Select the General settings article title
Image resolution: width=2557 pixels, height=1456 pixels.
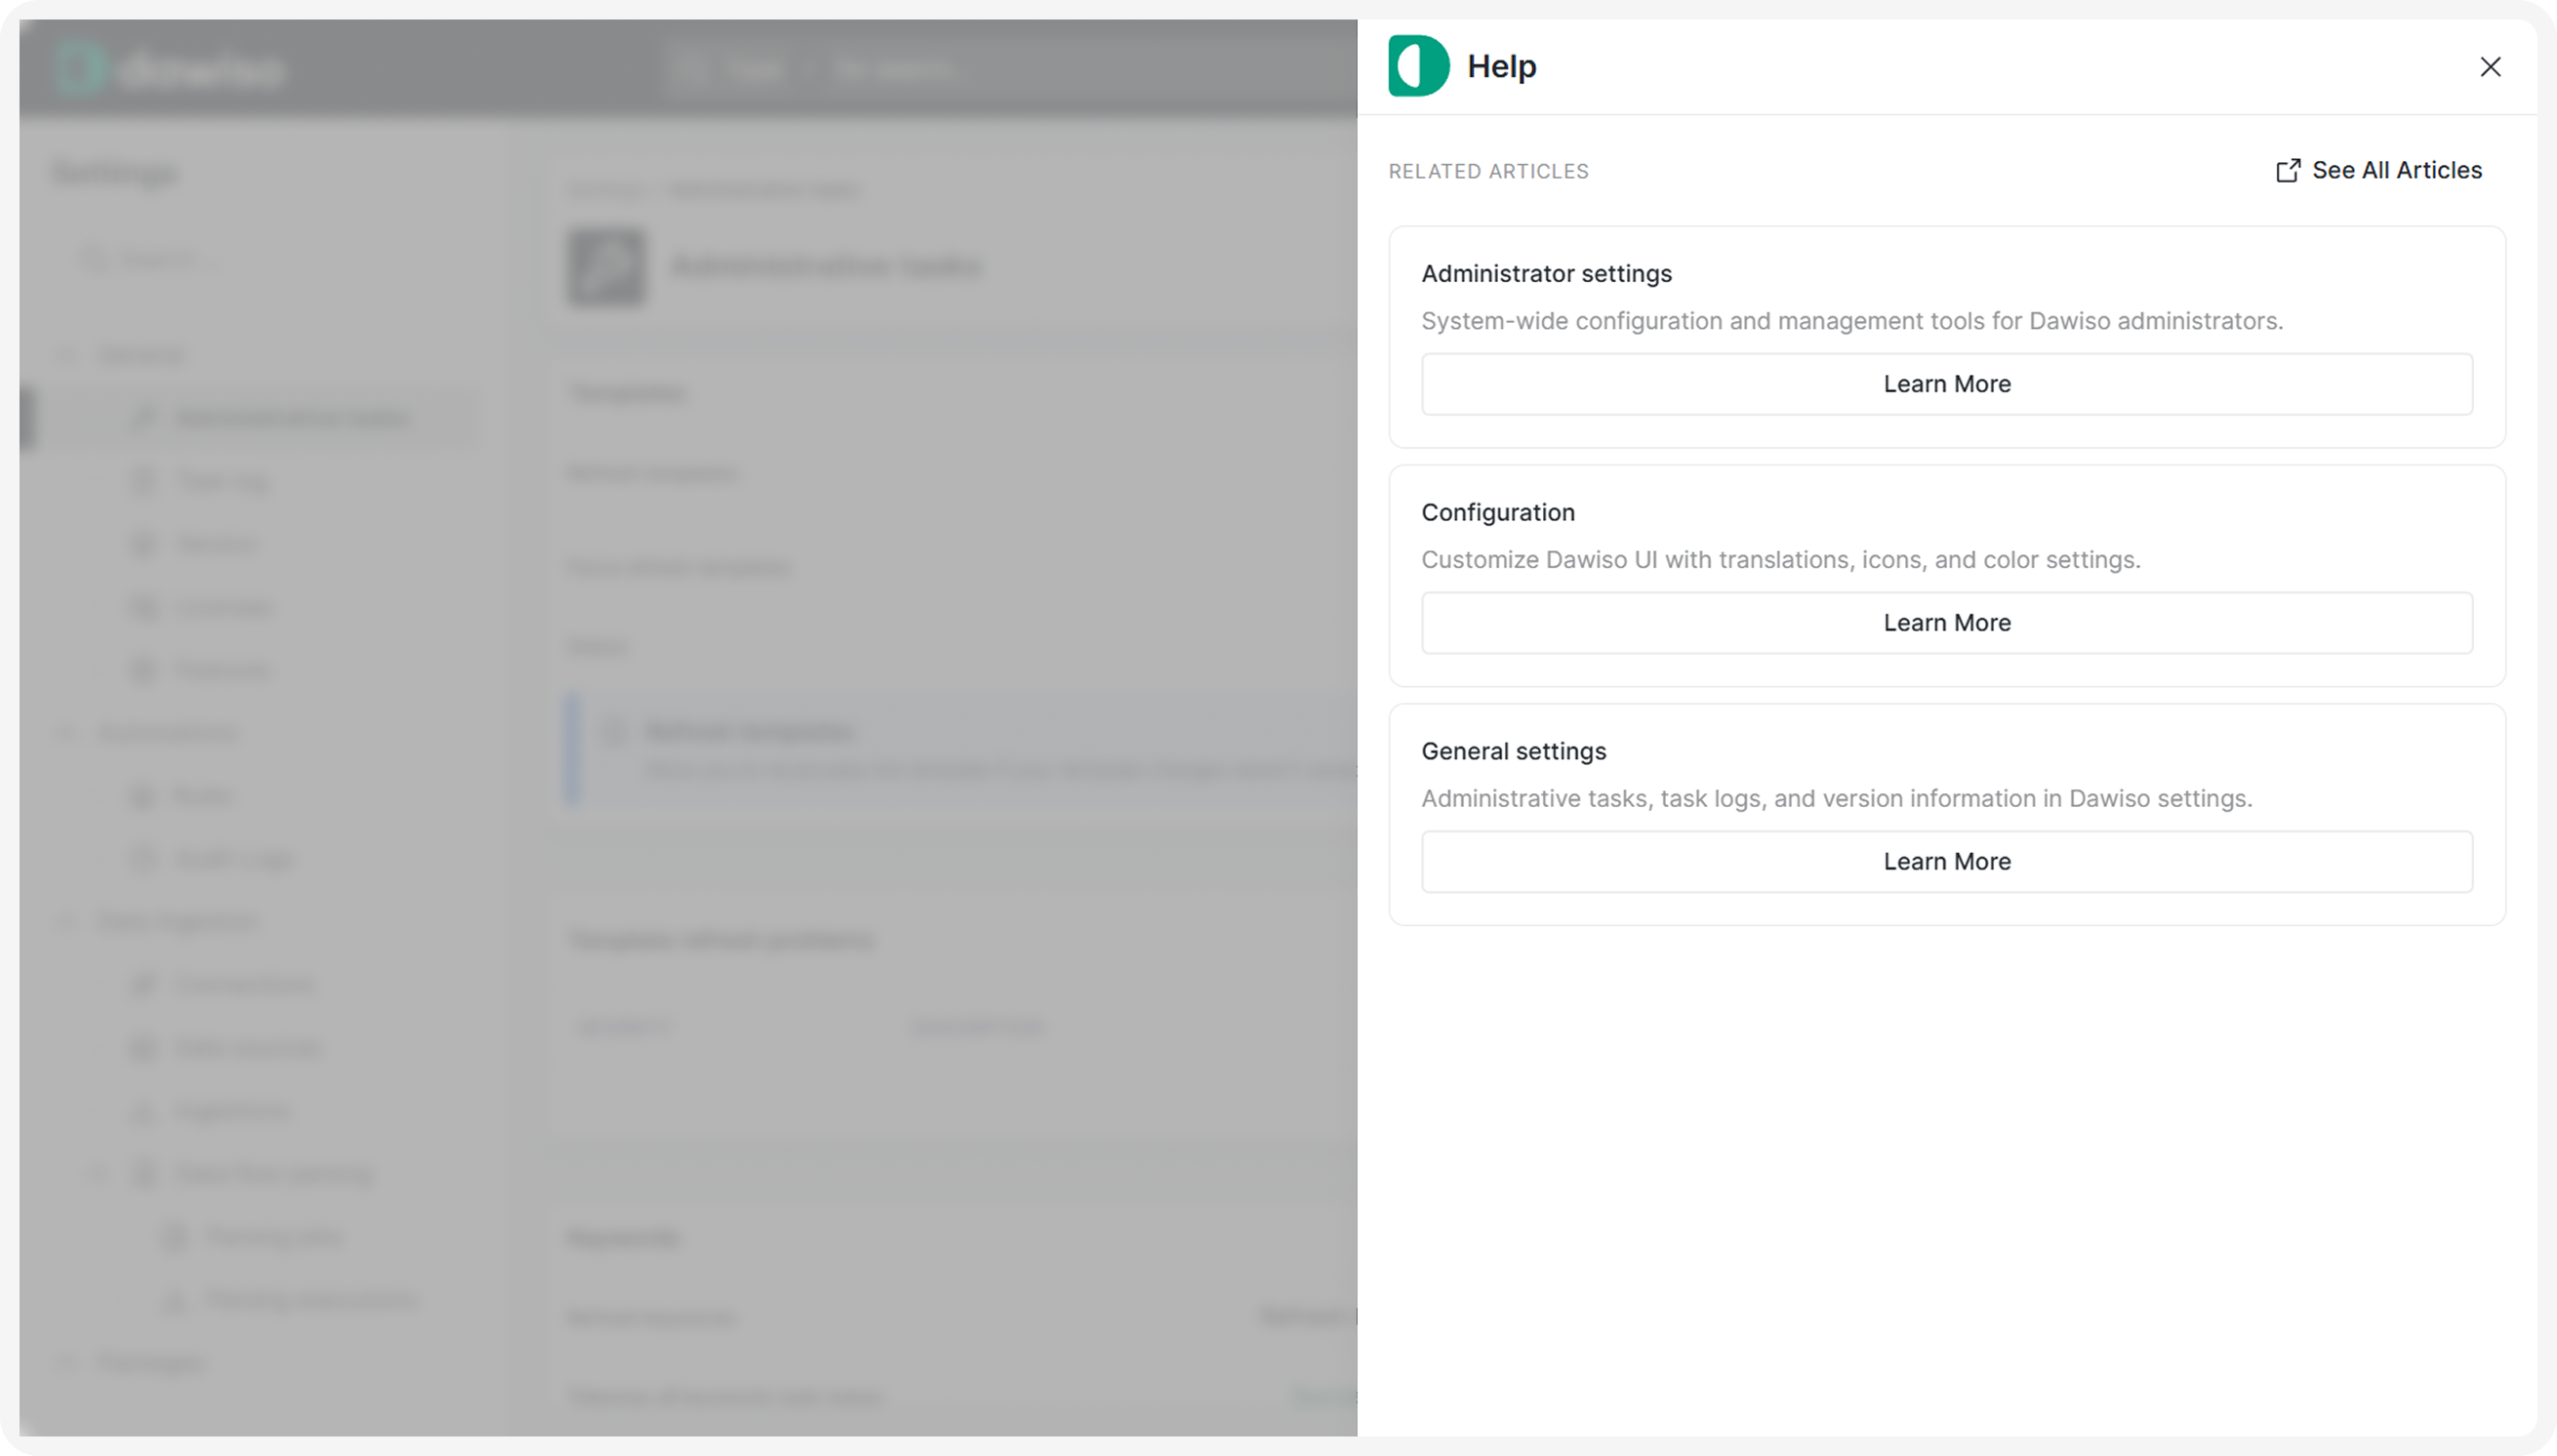click(x=1513, y=751)
